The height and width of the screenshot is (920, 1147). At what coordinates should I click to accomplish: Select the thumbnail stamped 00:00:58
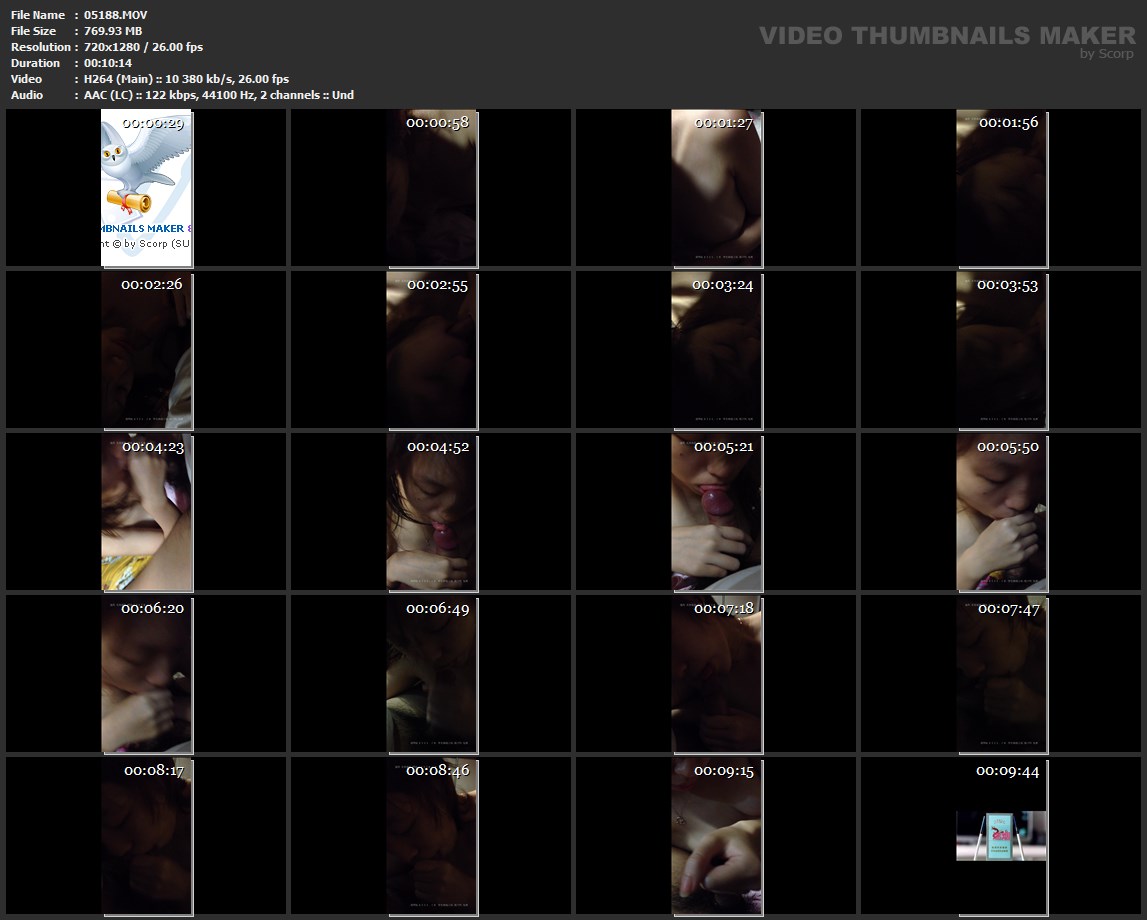point(432,188)
